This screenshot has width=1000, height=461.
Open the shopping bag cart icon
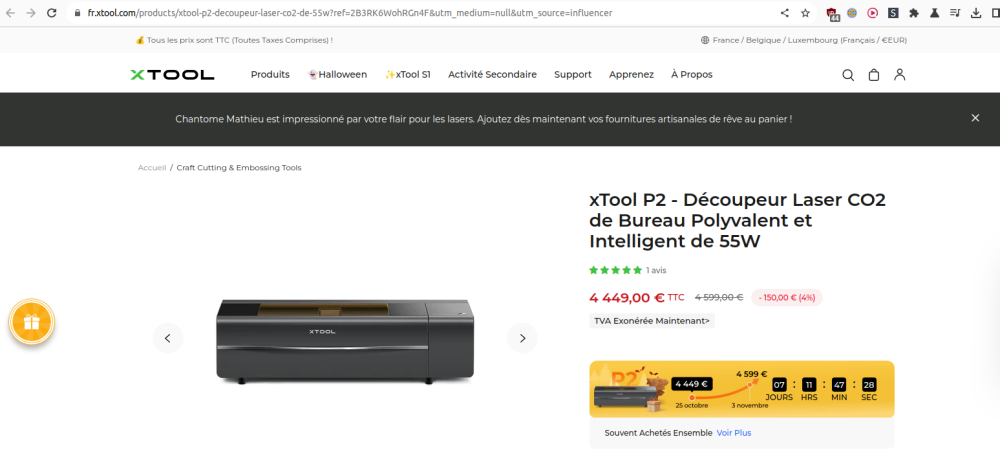874,75
